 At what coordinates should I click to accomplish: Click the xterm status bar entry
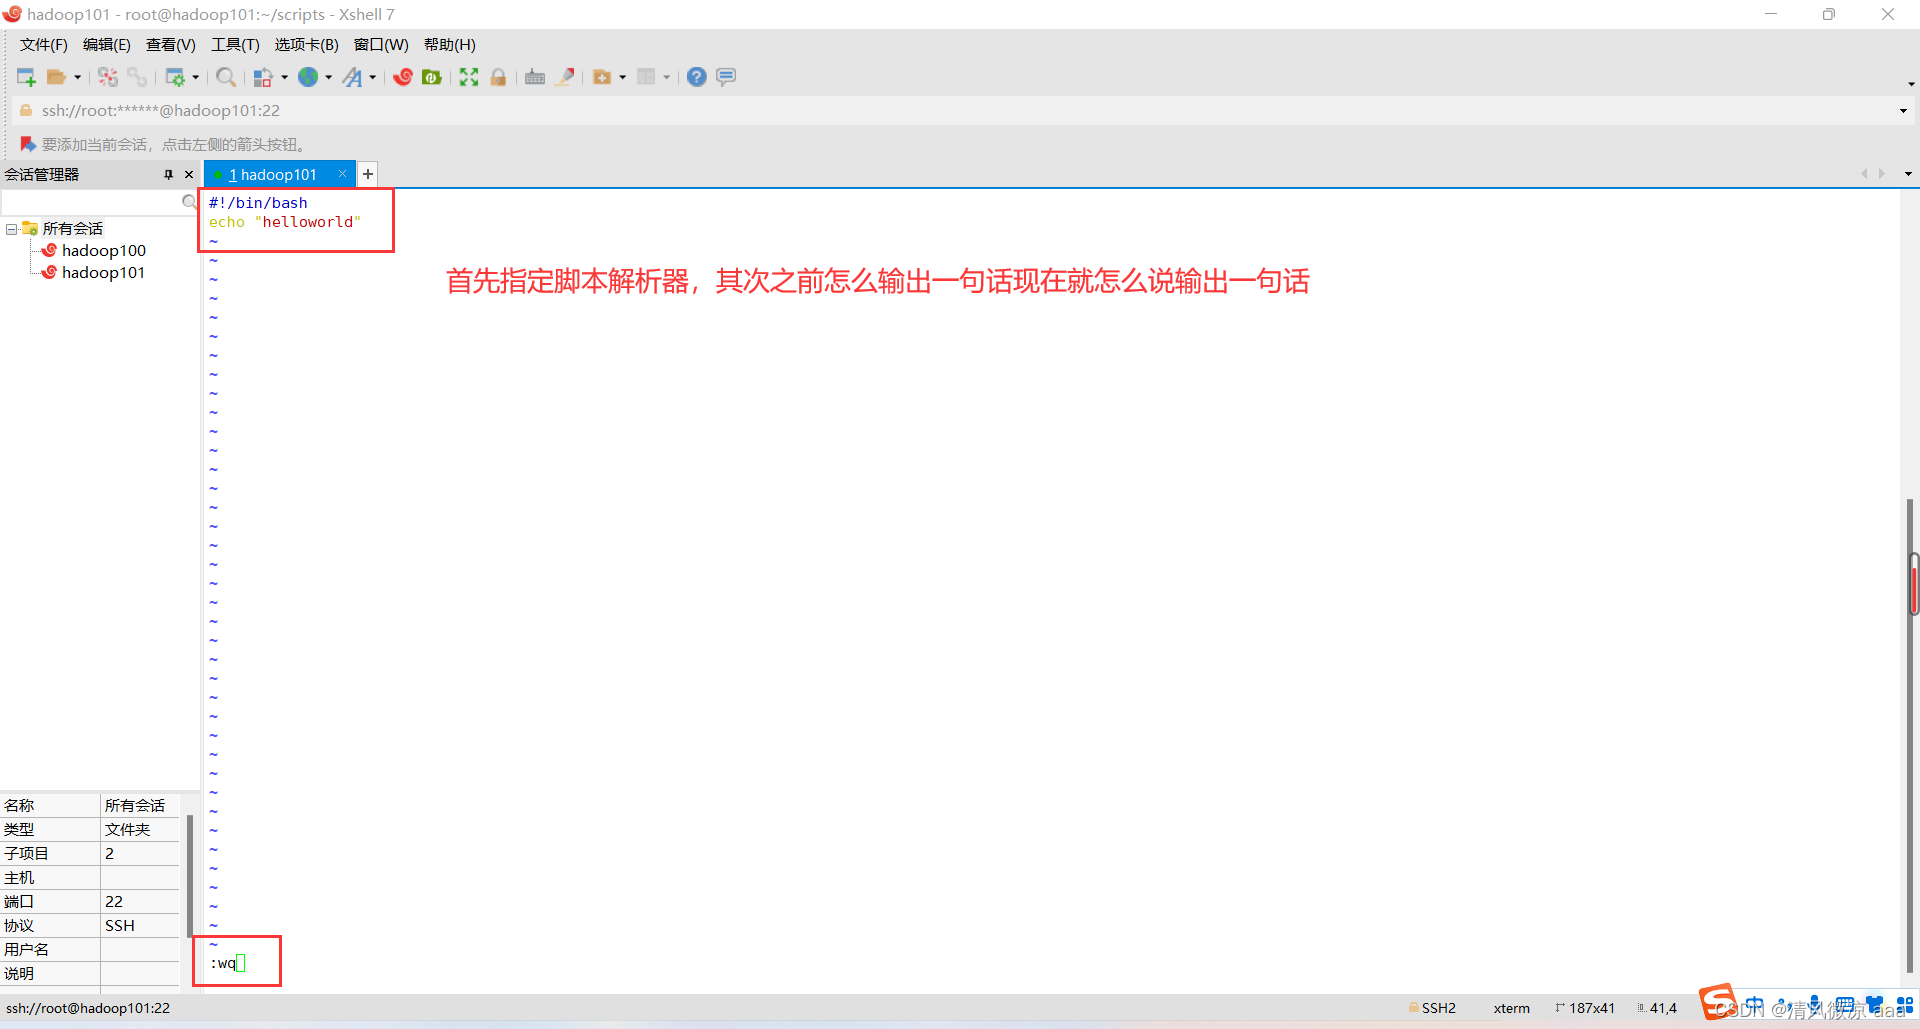(x=1512, y=1008)
